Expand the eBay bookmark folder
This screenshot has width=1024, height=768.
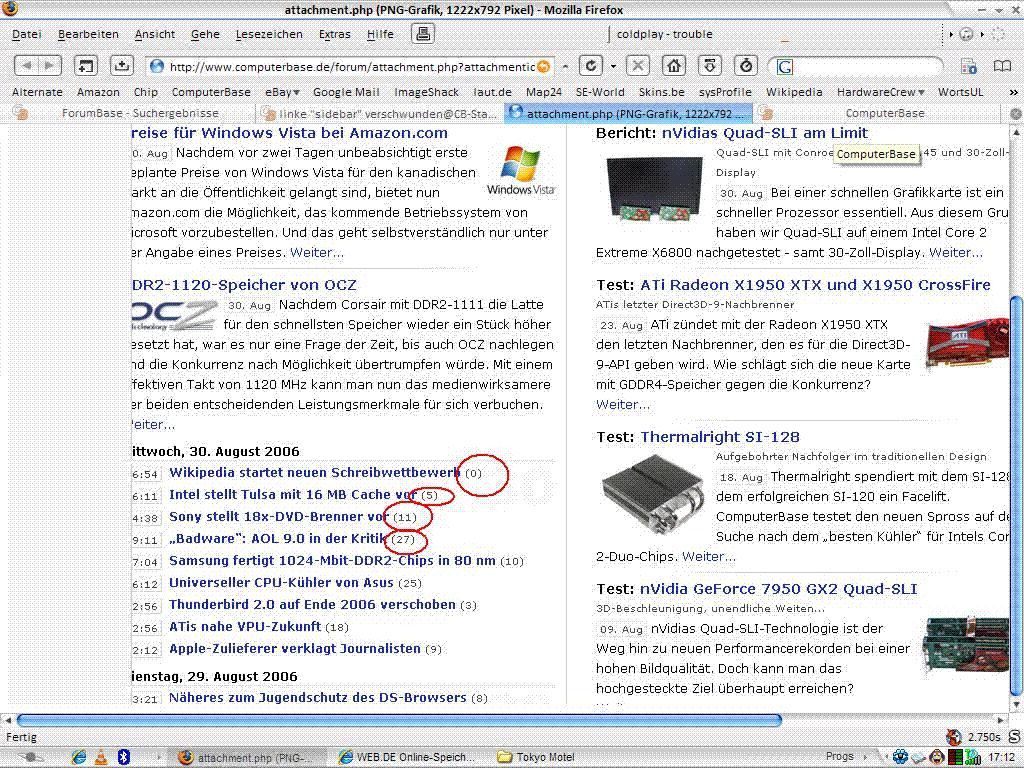(282, 92)
